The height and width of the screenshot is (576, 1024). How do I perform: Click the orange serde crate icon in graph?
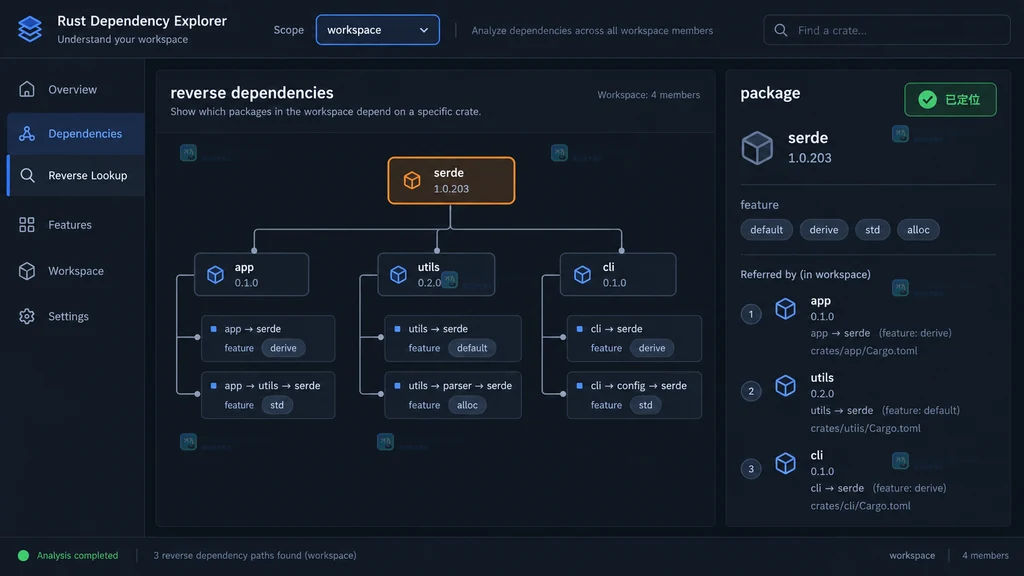pos(412,180)
